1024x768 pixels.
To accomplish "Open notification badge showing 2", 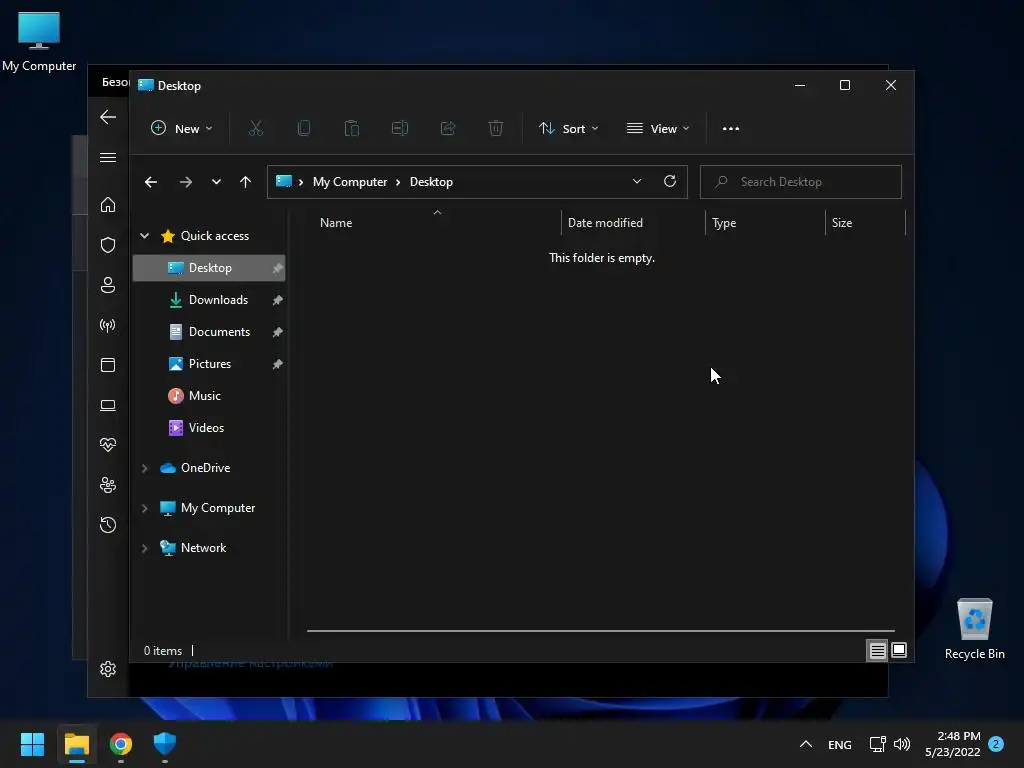I will 996,744.
